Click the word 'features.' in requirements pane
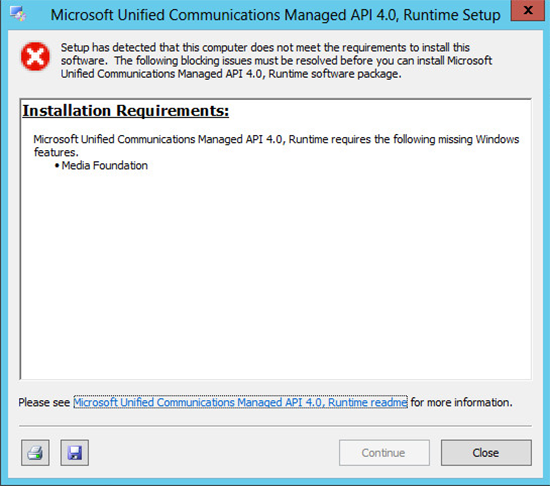The height and width of the screenshot is (486, 550). tap(56, 153)
